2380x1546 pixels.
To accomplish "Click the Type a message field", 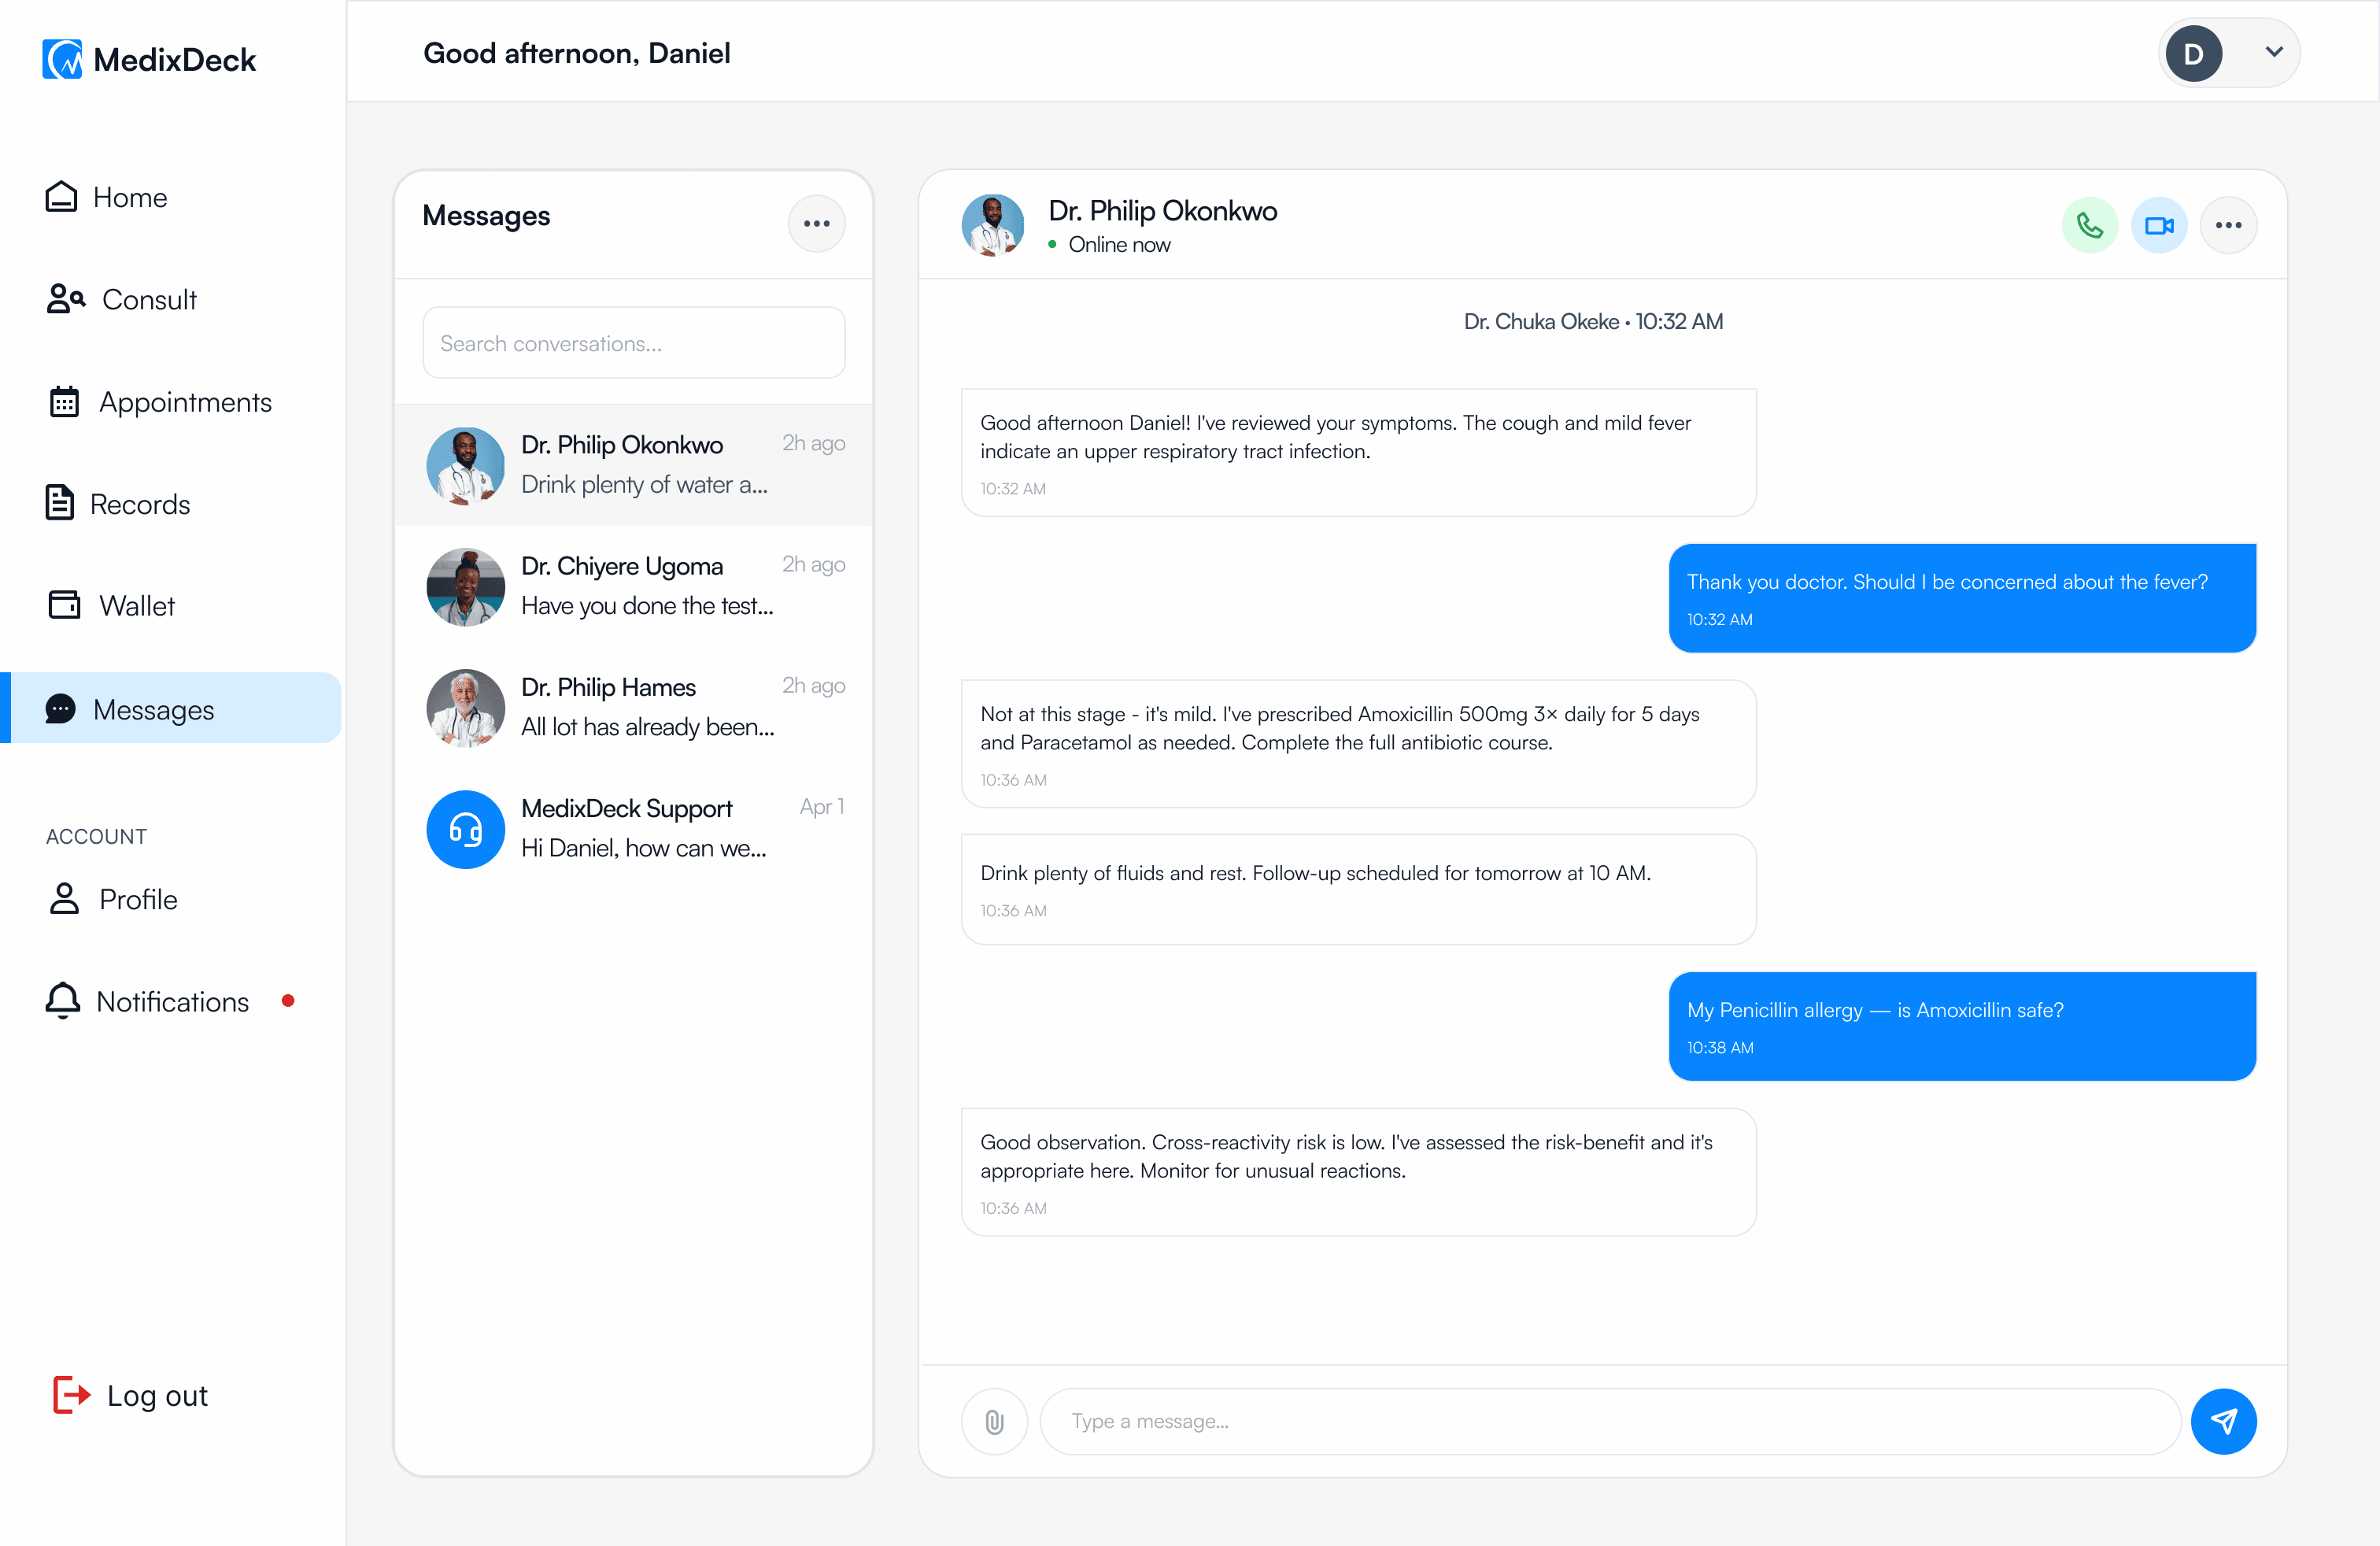I will (1610, 1421).
